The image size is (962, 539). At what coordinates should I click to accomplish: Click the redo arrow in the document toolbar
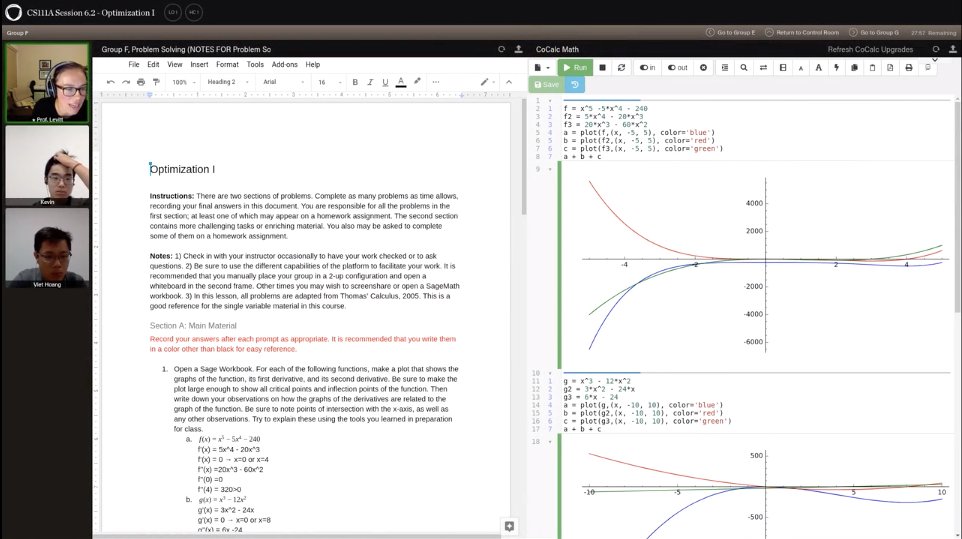click(x=126, y=82)
